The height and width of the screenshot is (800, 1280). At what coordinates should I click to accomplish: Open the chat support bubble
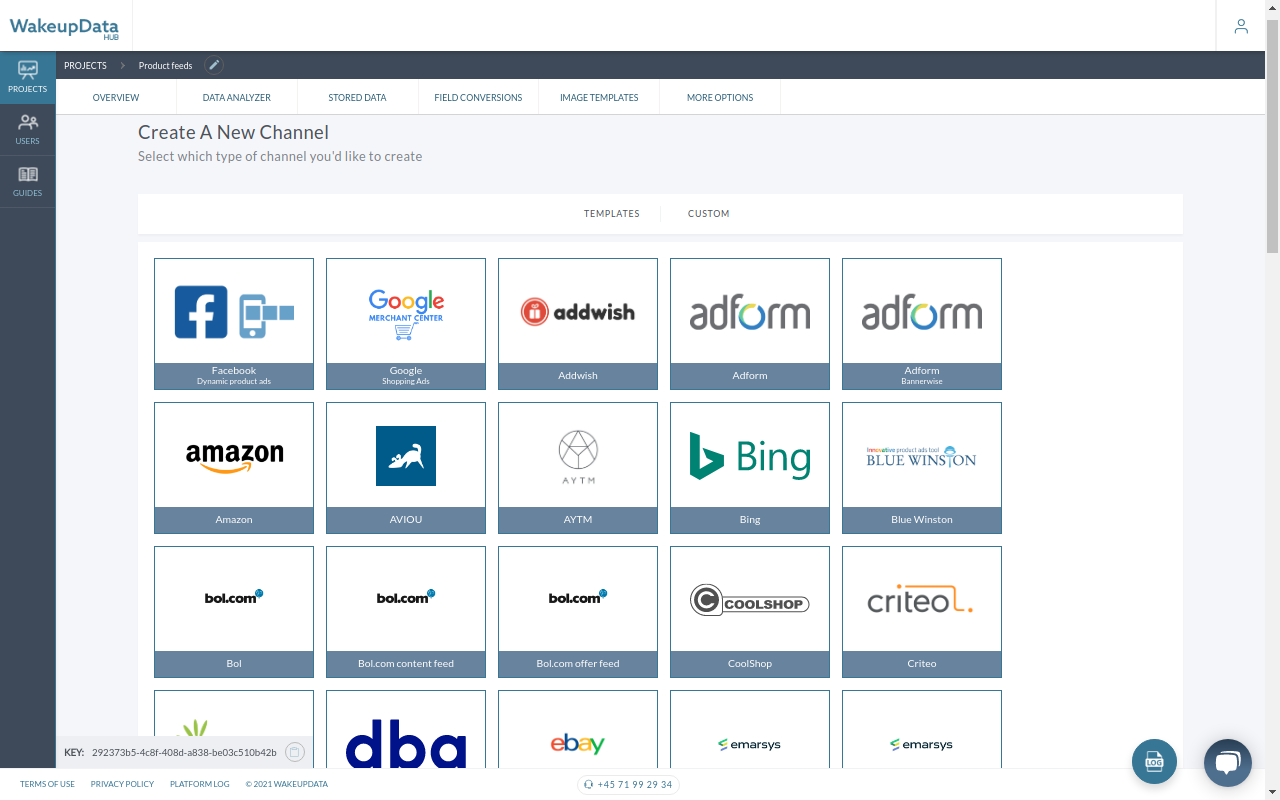1227,762
